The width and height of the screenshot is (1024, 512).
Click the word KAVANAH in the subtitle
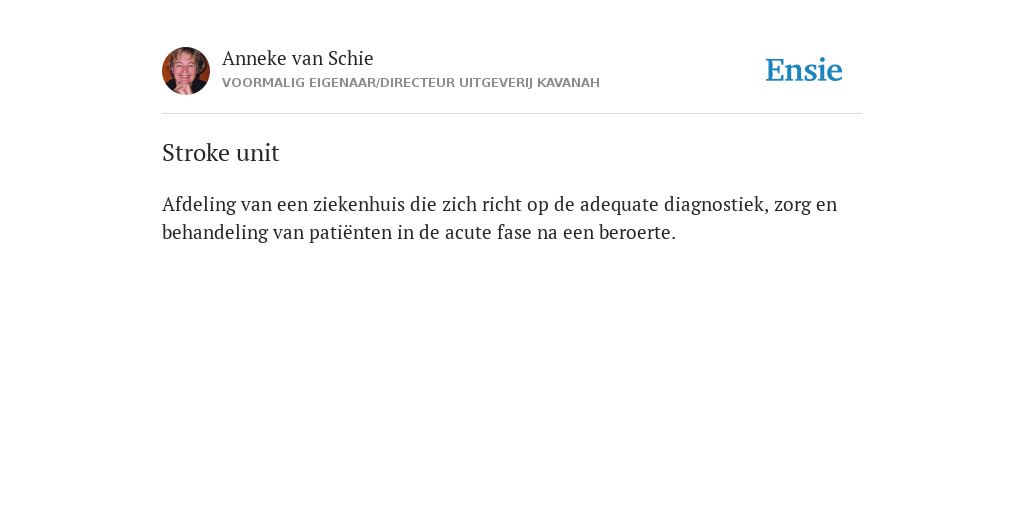coord(568,83)
